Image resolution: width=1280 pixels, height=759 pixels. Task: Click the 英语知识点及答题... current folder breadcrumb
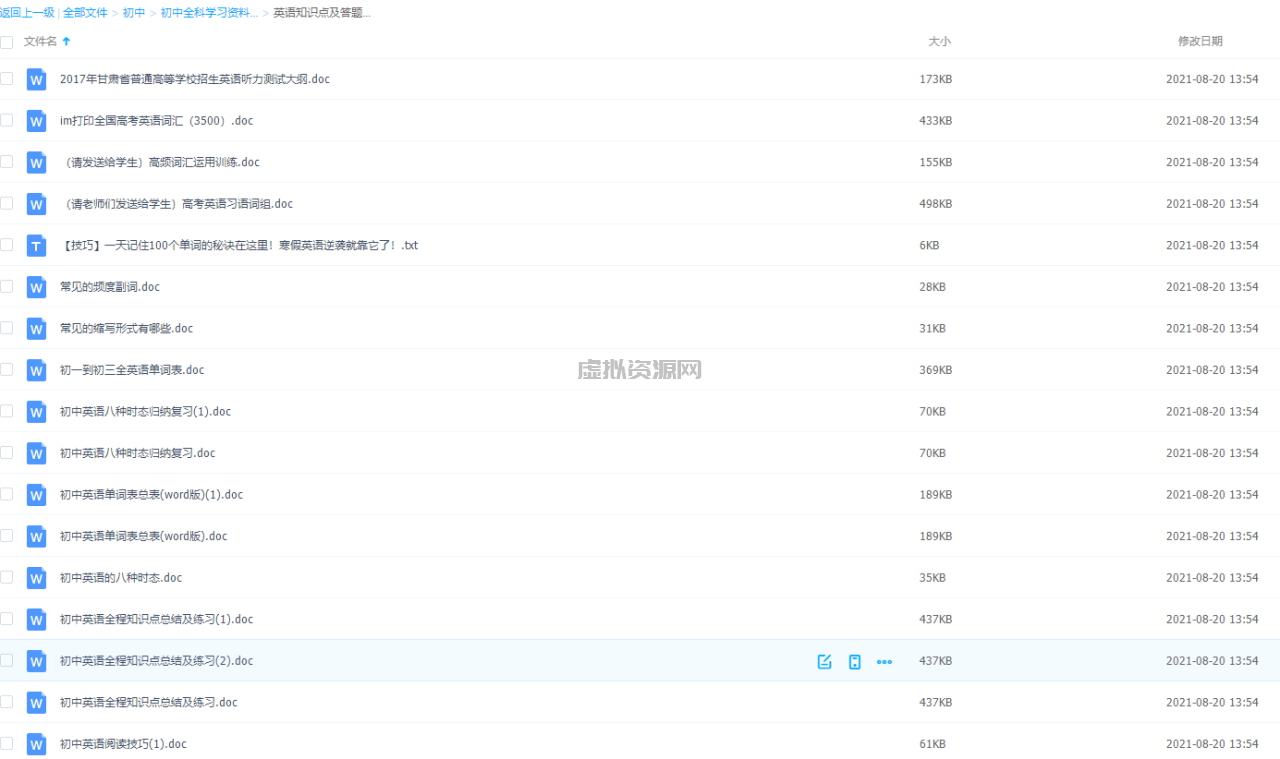click(322, 13)
